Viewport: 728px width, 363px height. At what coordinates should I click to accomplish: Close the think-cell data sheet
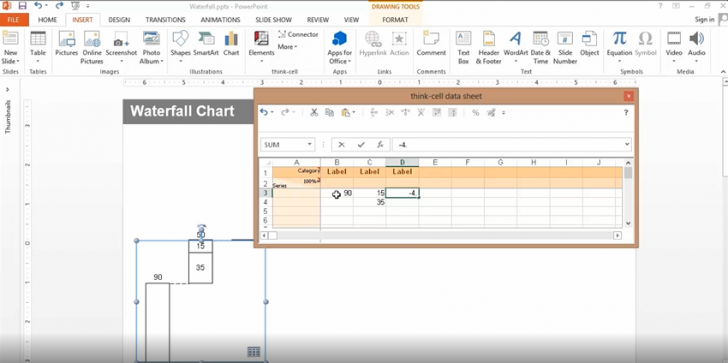coord(628,96)
